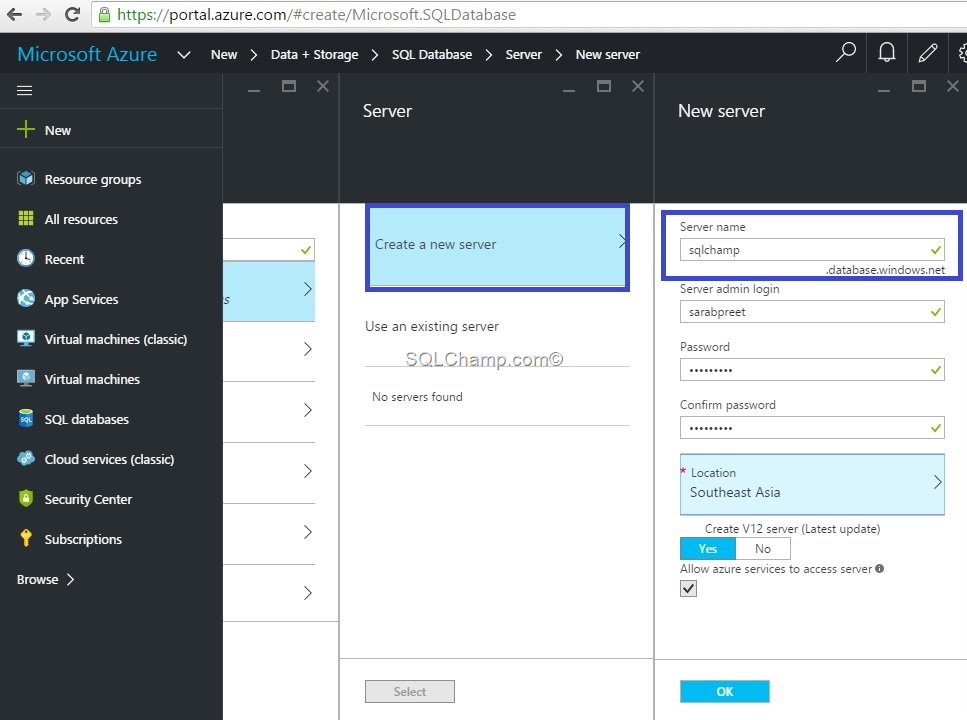Reload the page with refresh icon
Image resolution: width=967 pixels, height=720 pixels.
click(72, 14)
